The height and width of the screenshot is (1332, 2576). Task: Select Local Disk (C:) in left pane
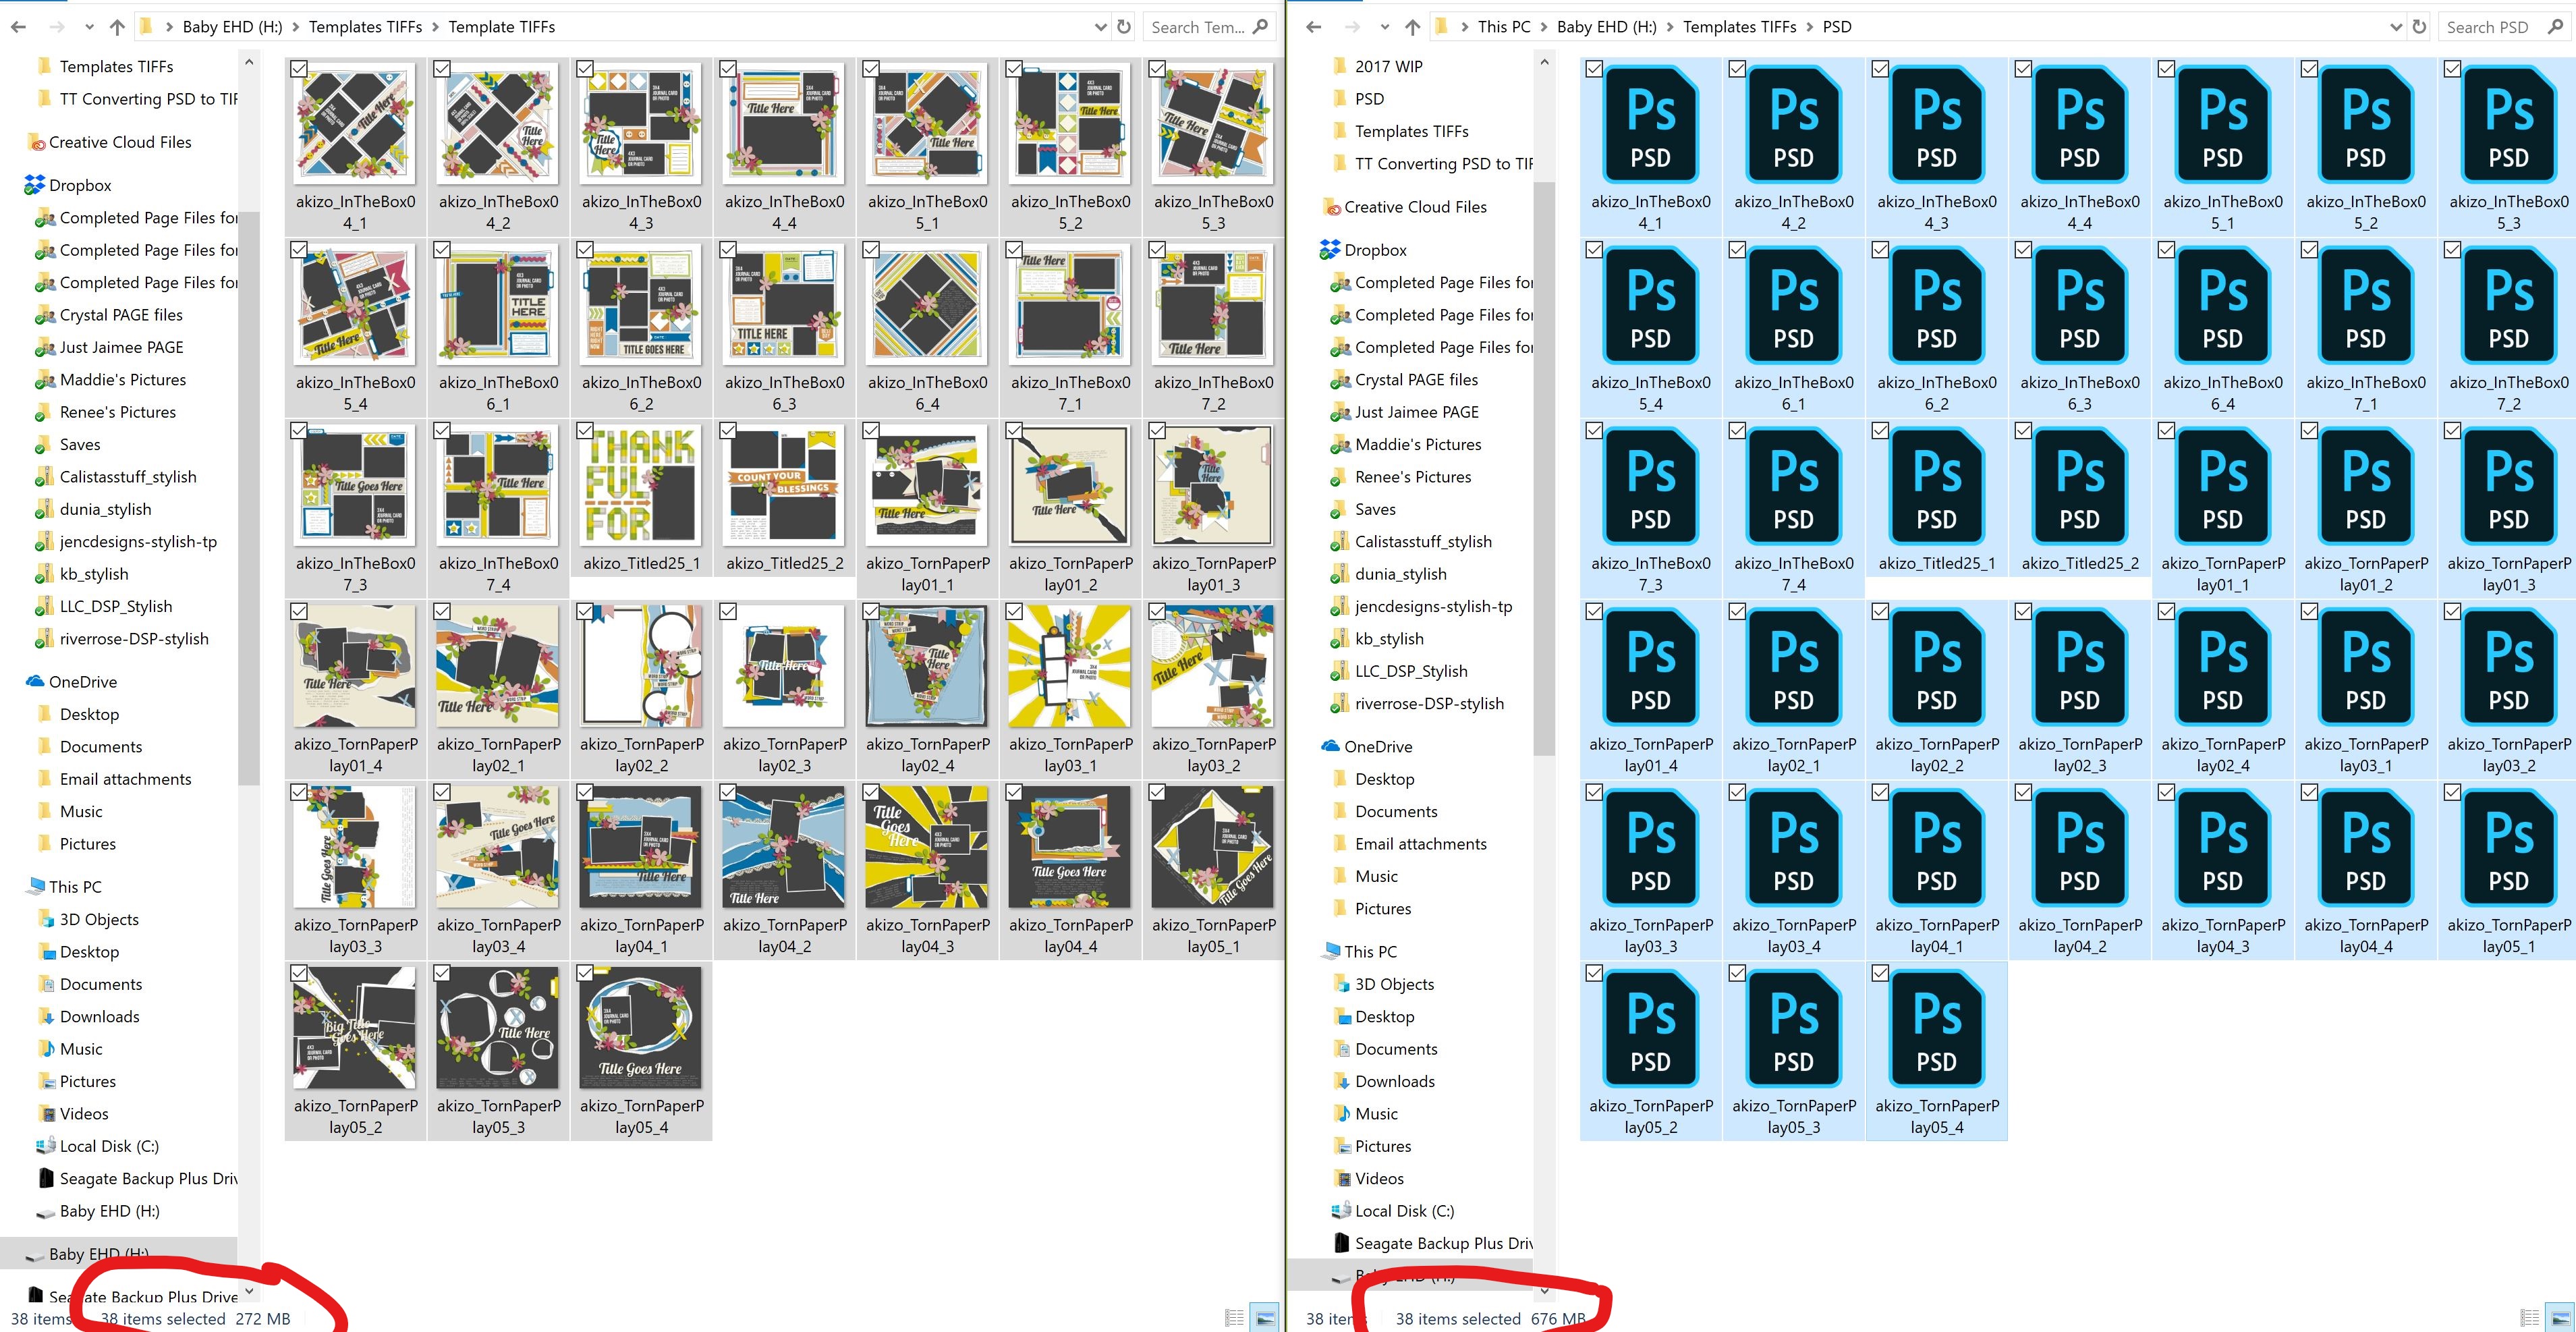point(109,1146)
